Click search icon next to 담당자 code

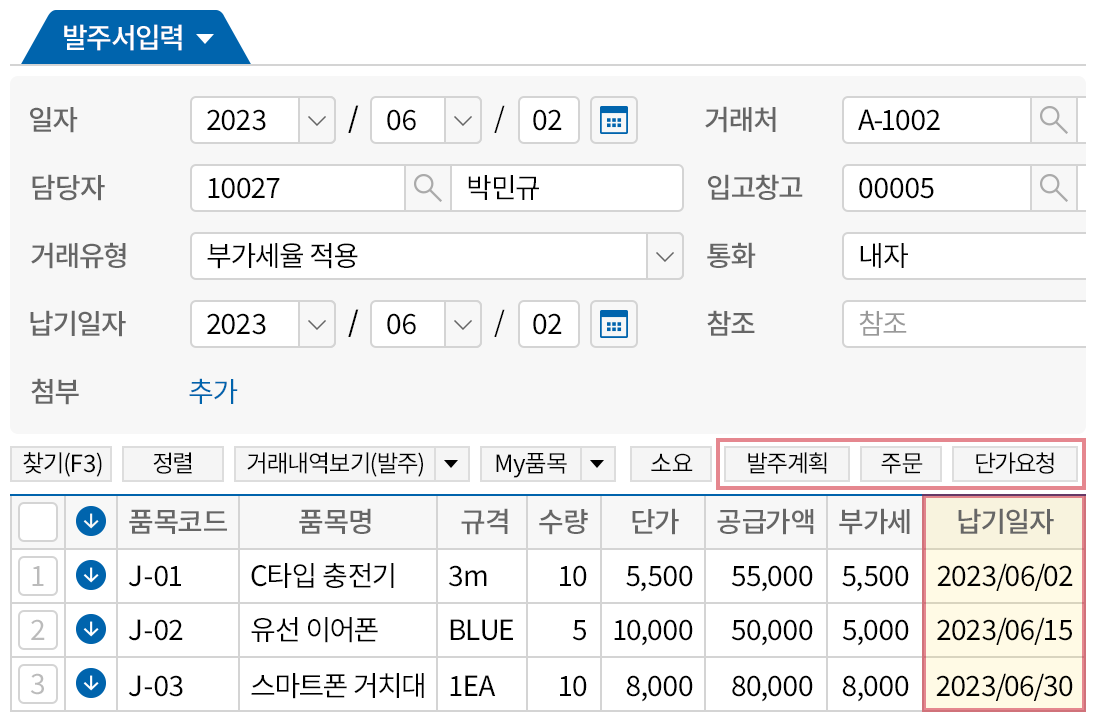pos(427,188)
